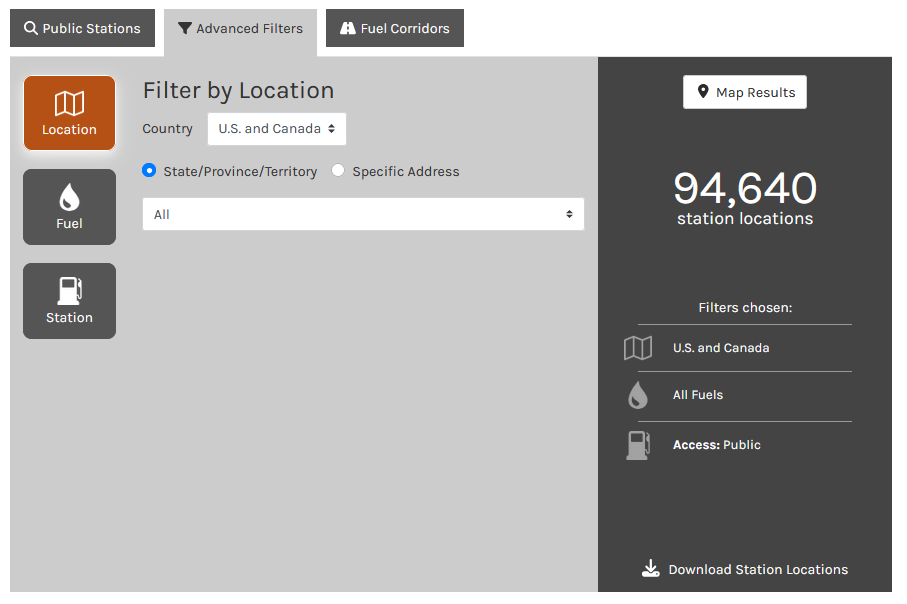Open the state selector dropdown showing All

[x=363, y=214]
